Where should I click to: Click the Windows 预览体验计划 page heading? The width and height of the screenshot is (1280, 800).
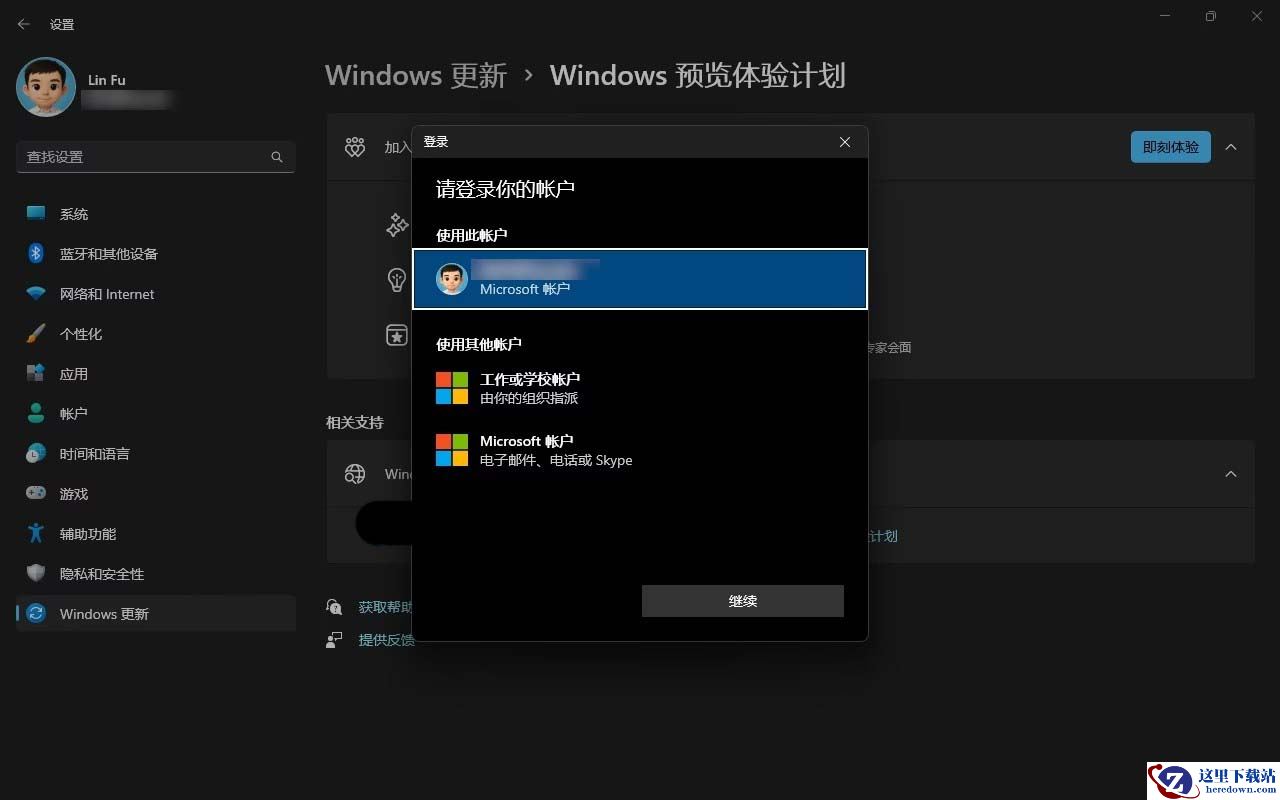[x=698, y=76]
